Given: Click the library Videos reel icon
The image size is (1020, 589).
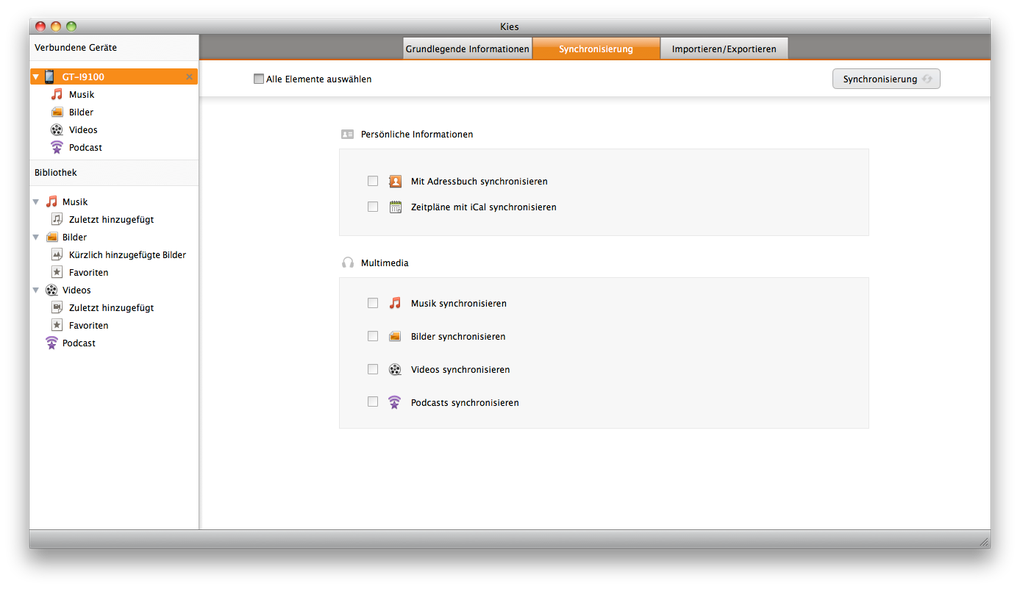Looking at the screenshot, I should pyautogui.click(x=51, y=290).
